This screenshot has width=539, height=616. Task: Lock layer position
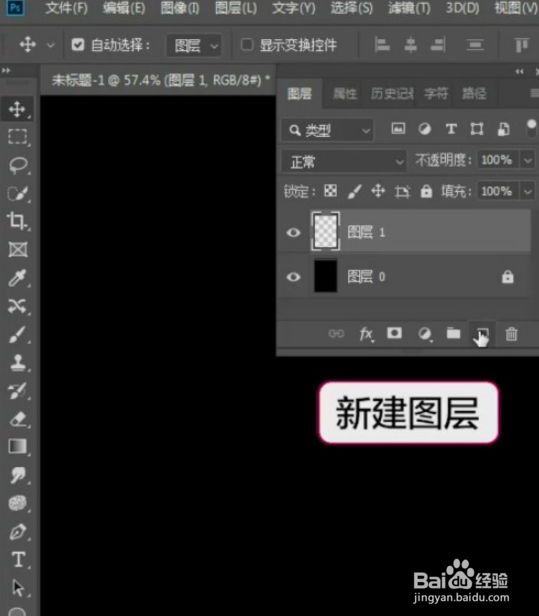click(x=378, y=191)
